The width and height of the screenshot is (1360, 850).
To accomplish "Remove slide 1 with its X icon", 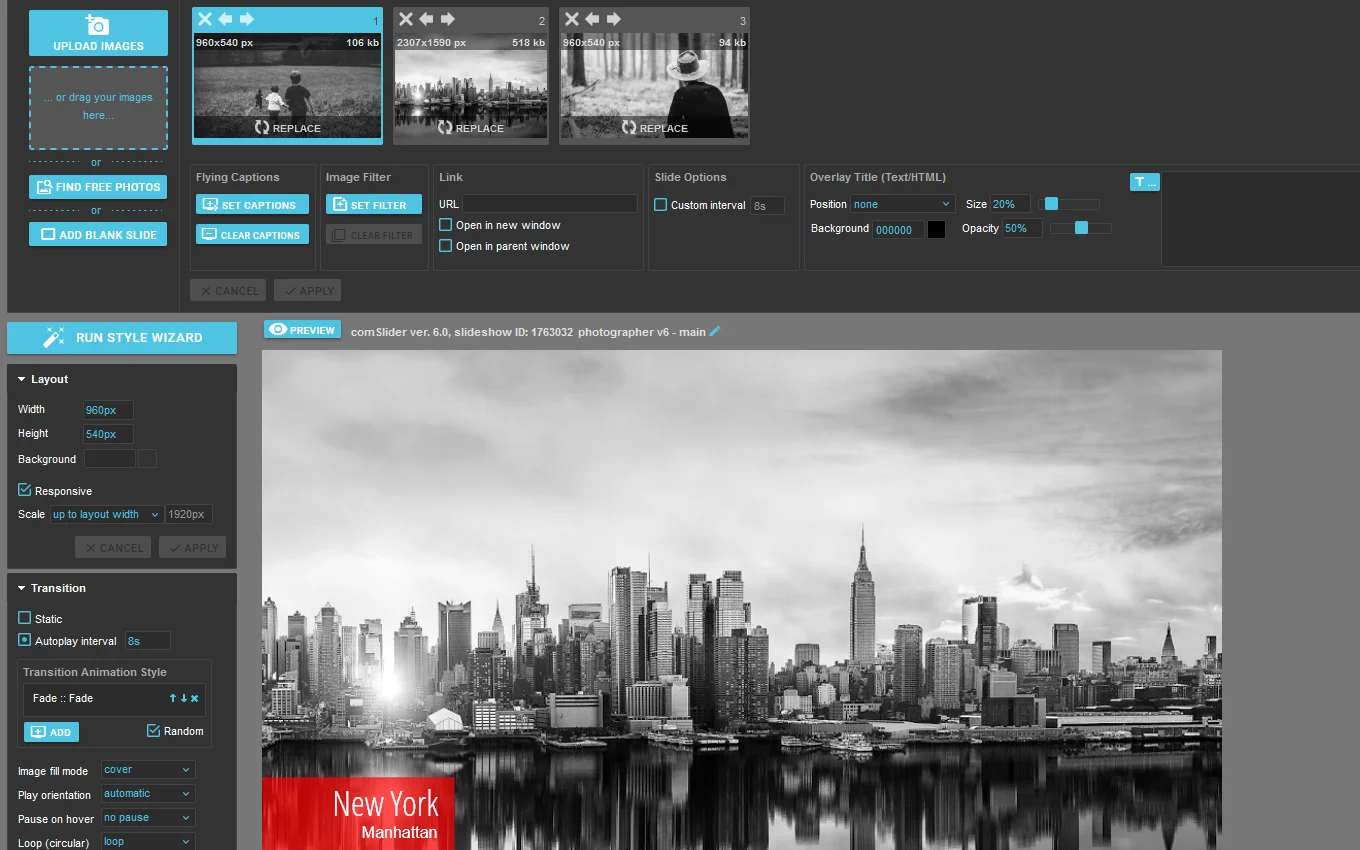I will point(204,19).
